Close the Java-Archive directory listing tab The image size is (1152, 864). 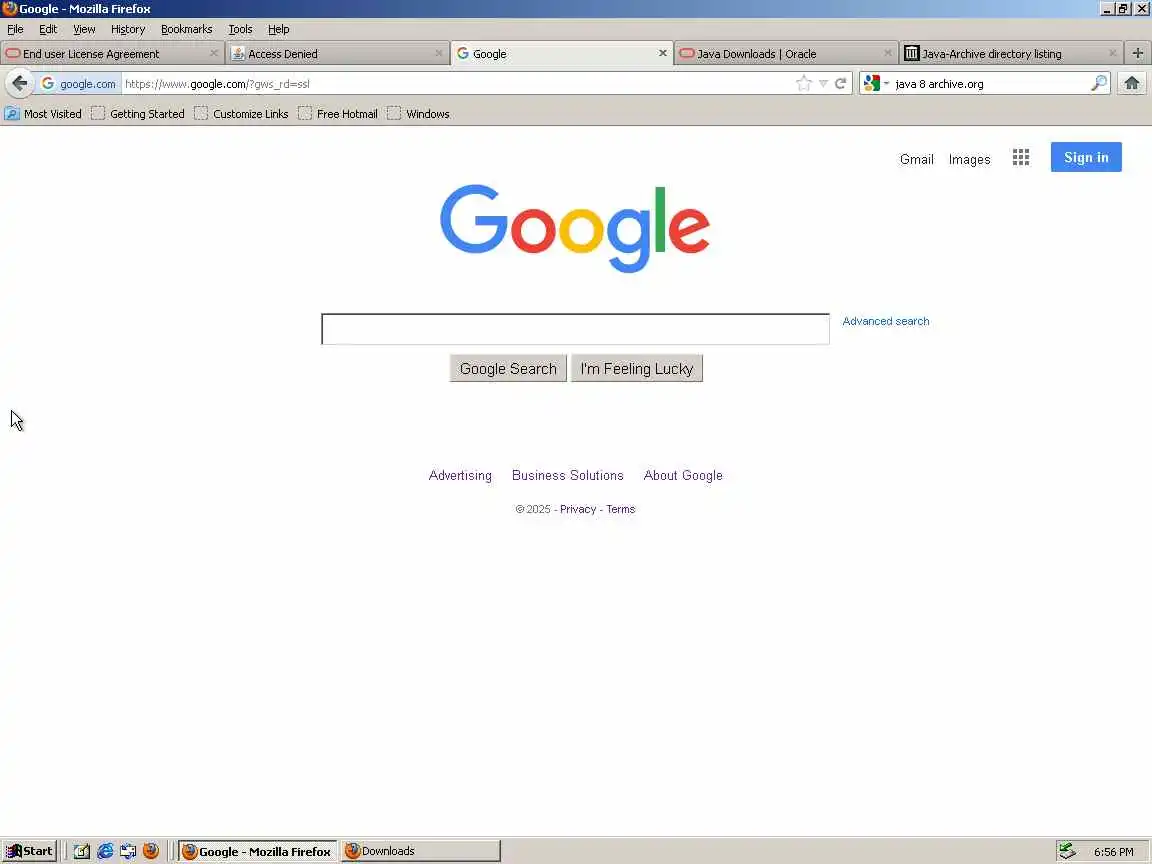click(1112, 53)
